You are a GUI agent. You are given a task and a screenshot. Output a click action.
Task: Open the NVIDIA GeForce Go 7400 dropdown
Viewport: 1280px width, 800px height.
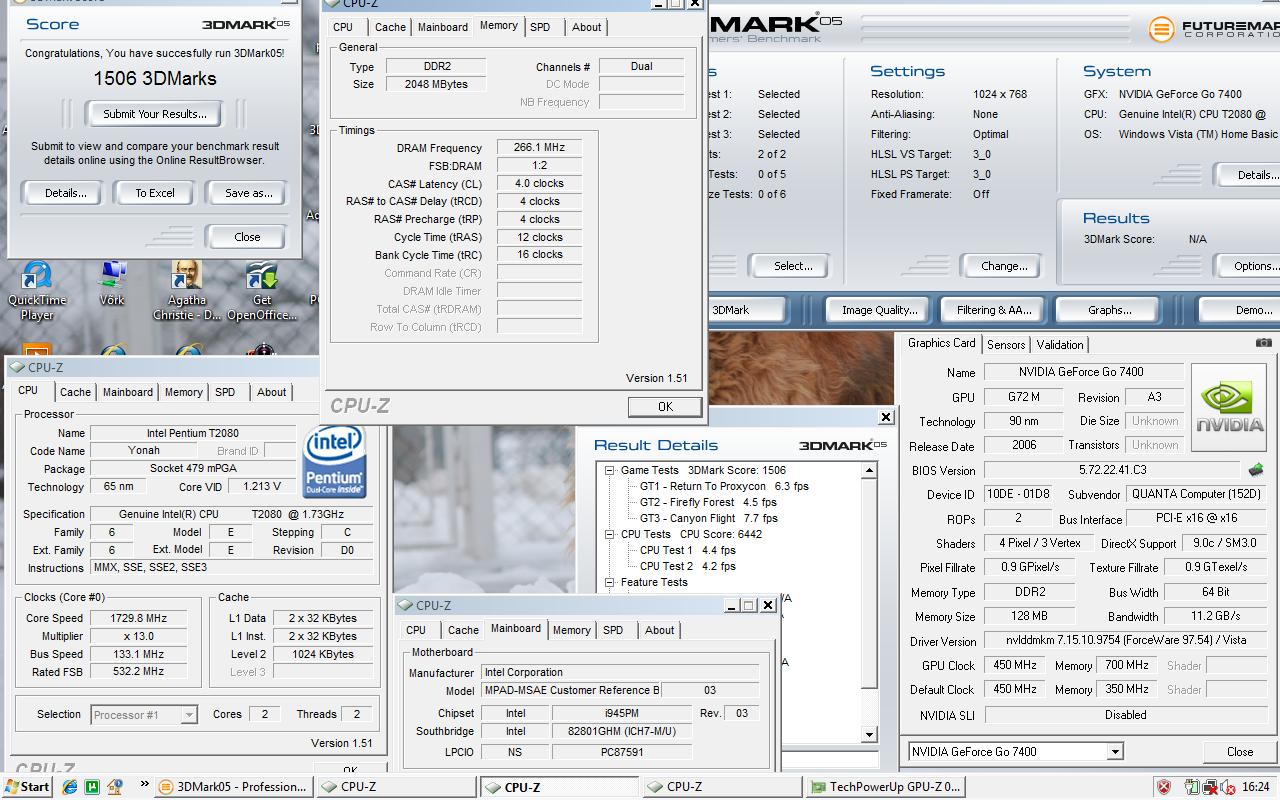(x=1115, y=752)
